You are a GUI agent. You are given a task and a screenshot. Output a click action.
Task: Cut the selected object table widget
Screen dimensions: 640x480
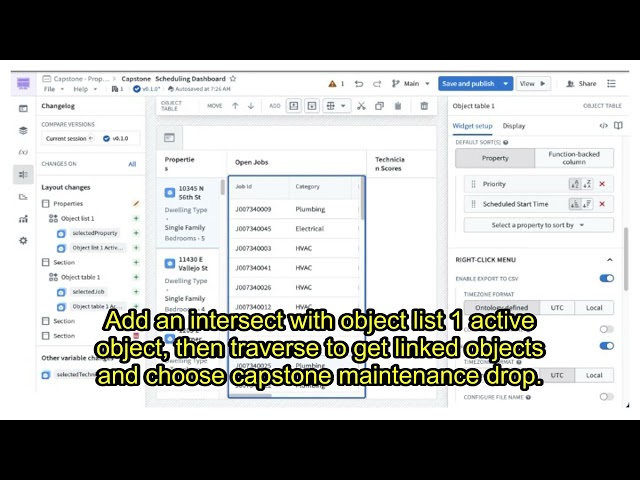(x=361, y=106)
